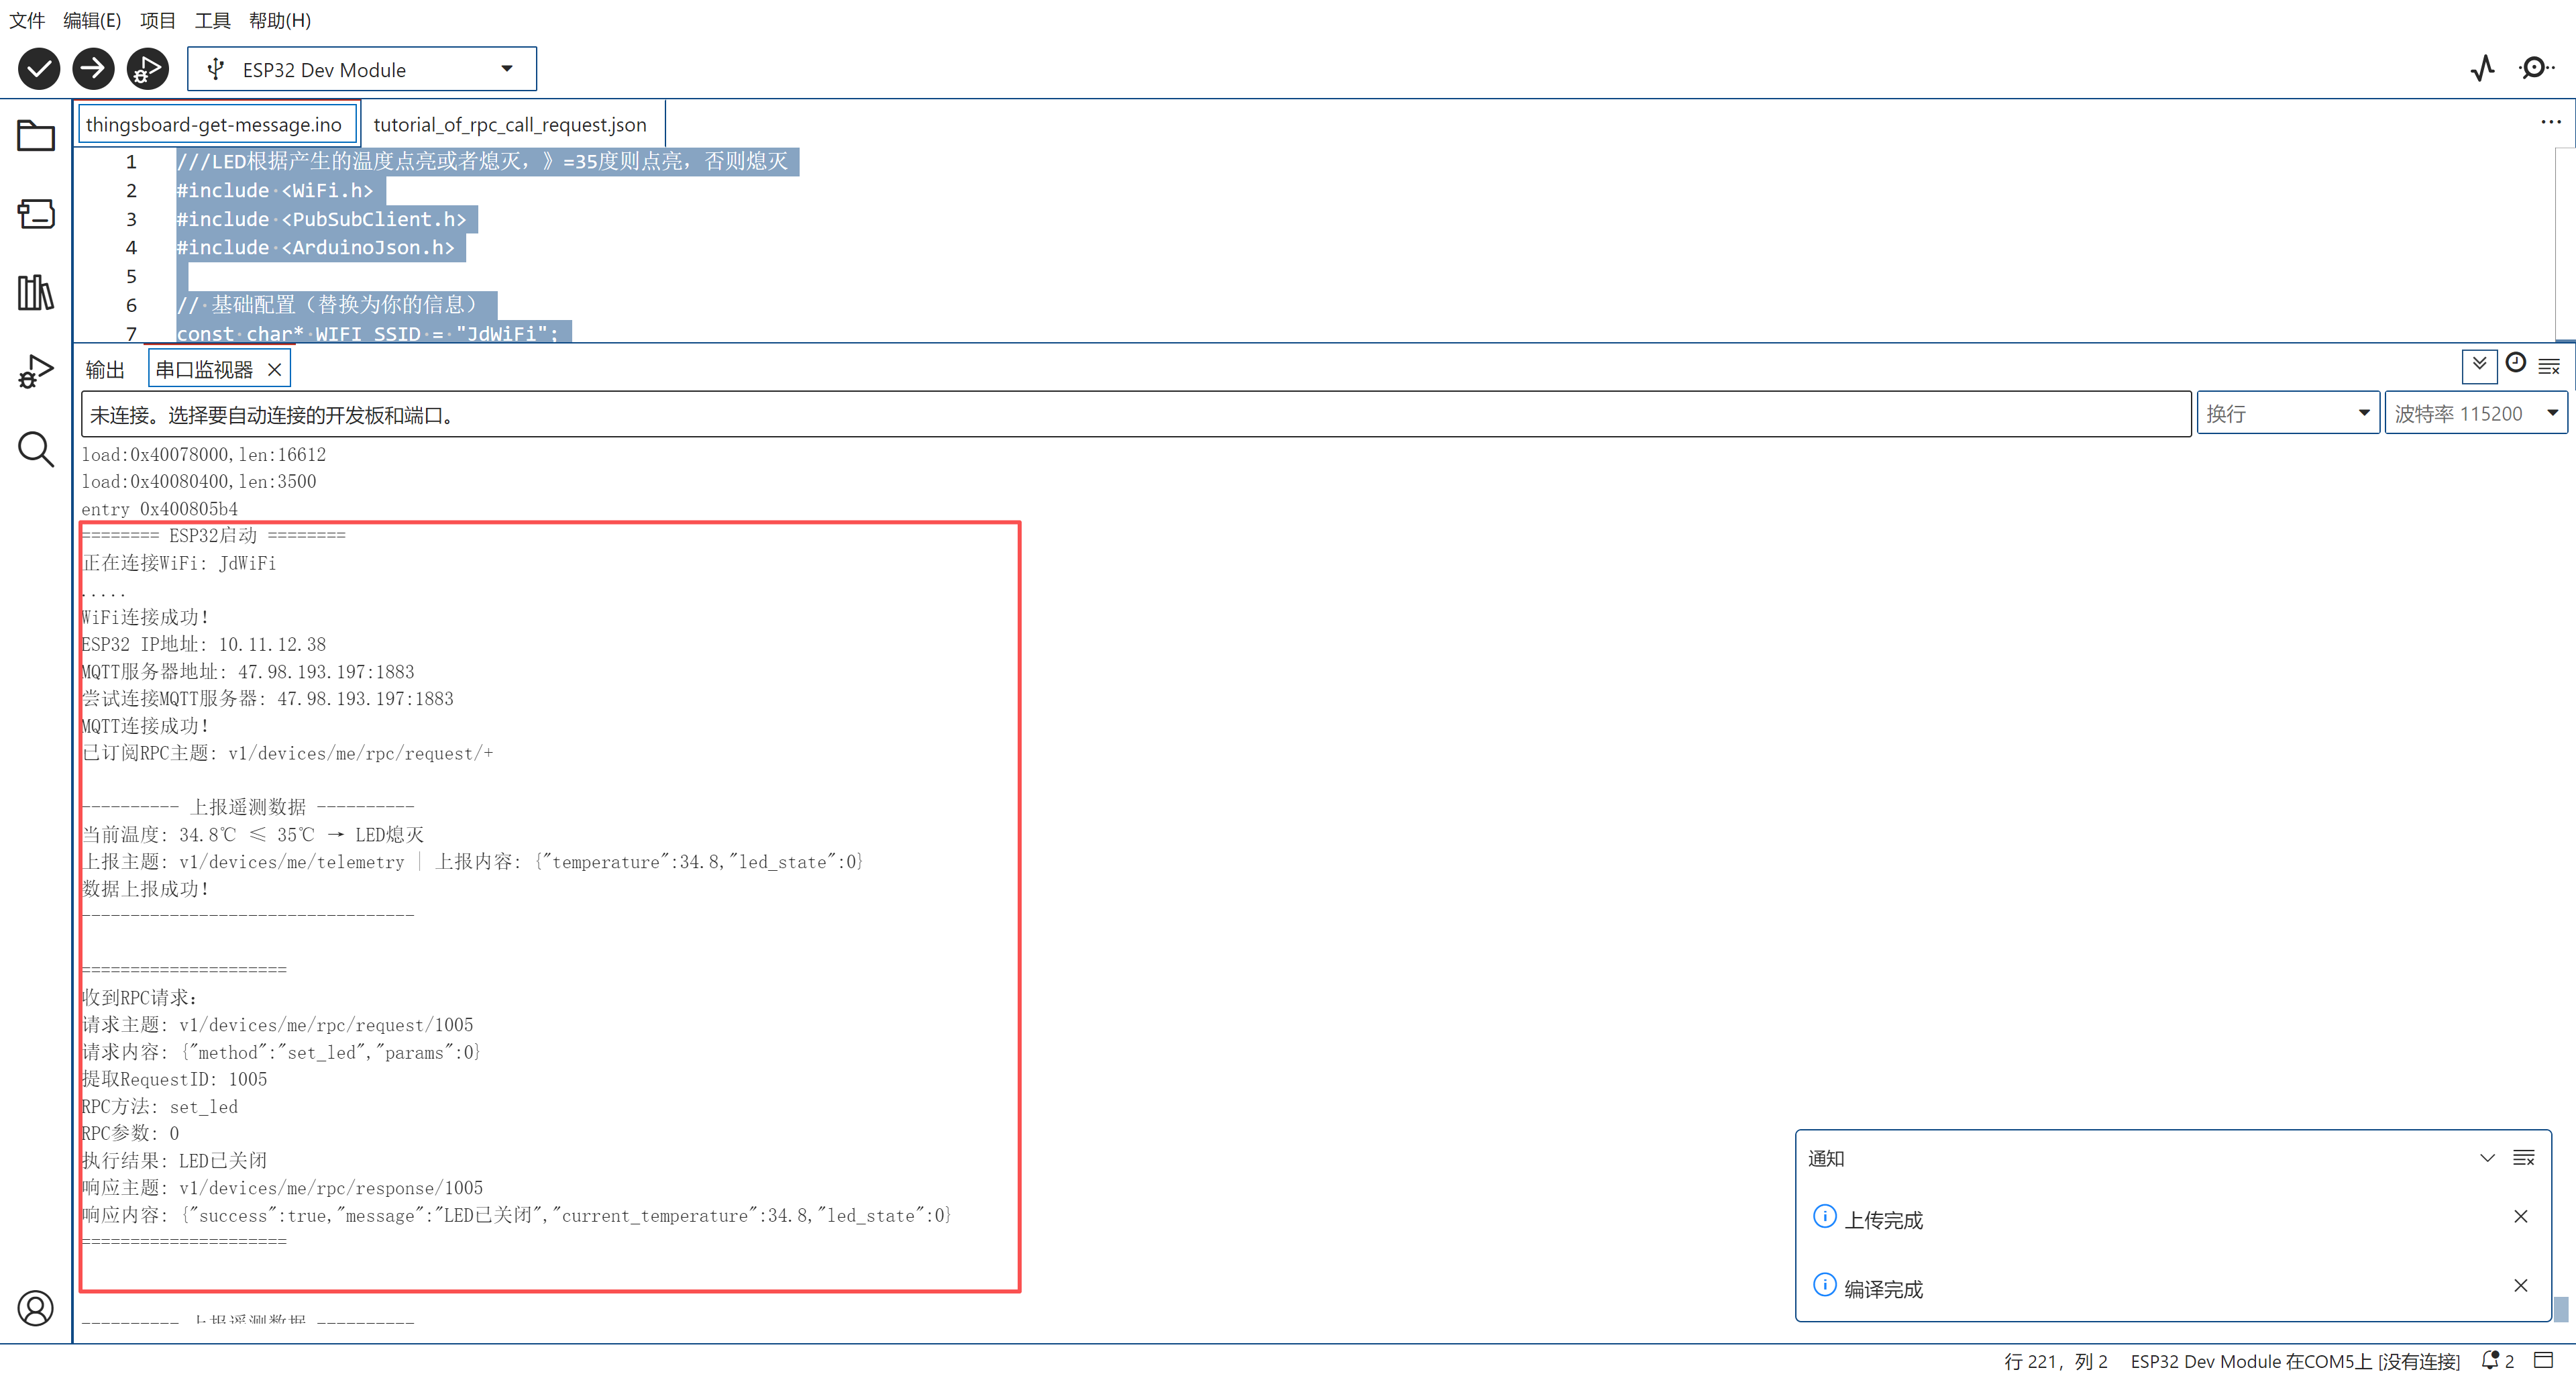The width and height of the screenshot is (2576, 1374).
Task: Click the Verify sketch checkmark button
Action: (x=39, y=69)
